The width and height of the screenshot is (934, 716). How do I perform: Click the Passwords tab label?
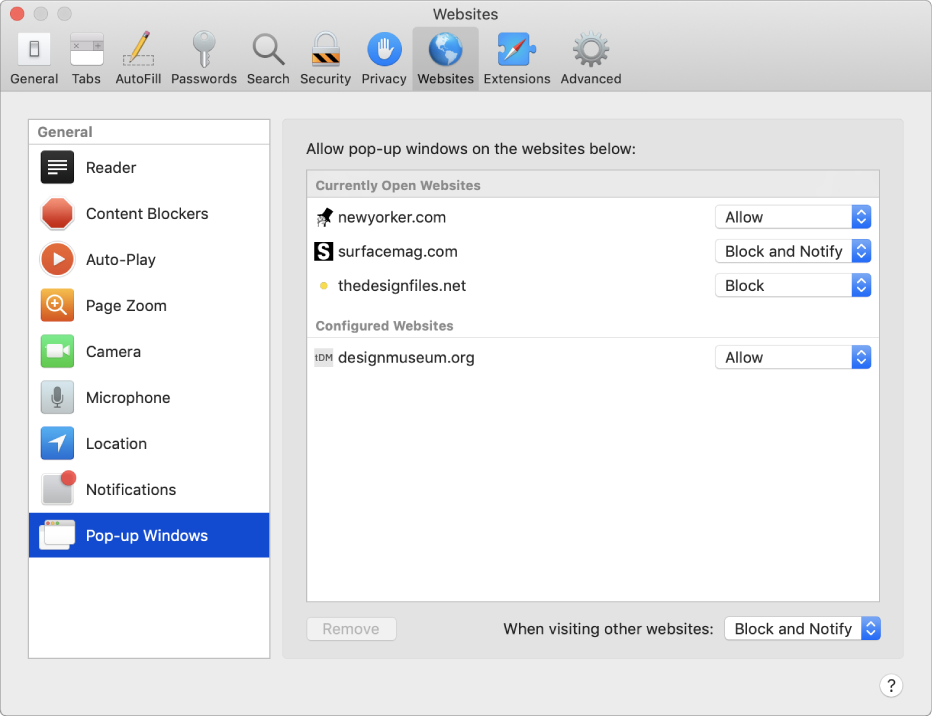pos(204,79)
